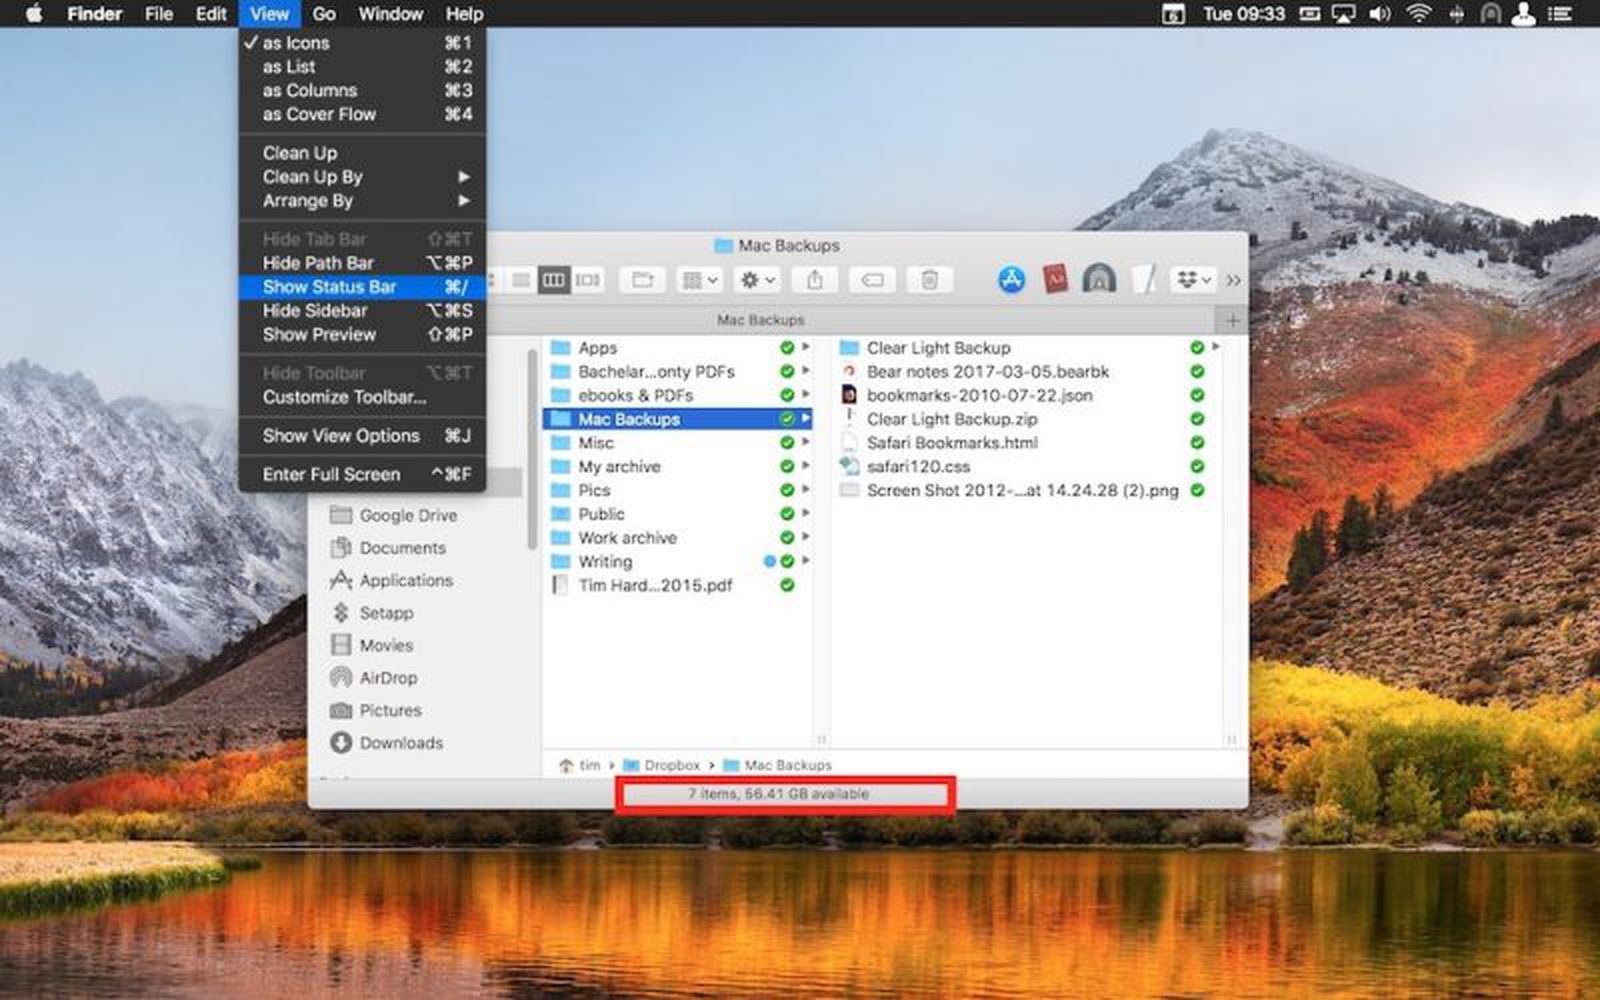Click the New Folder icon in the toolbar
Viewport: 1600px width, 1000px height.
coord(643,281)
